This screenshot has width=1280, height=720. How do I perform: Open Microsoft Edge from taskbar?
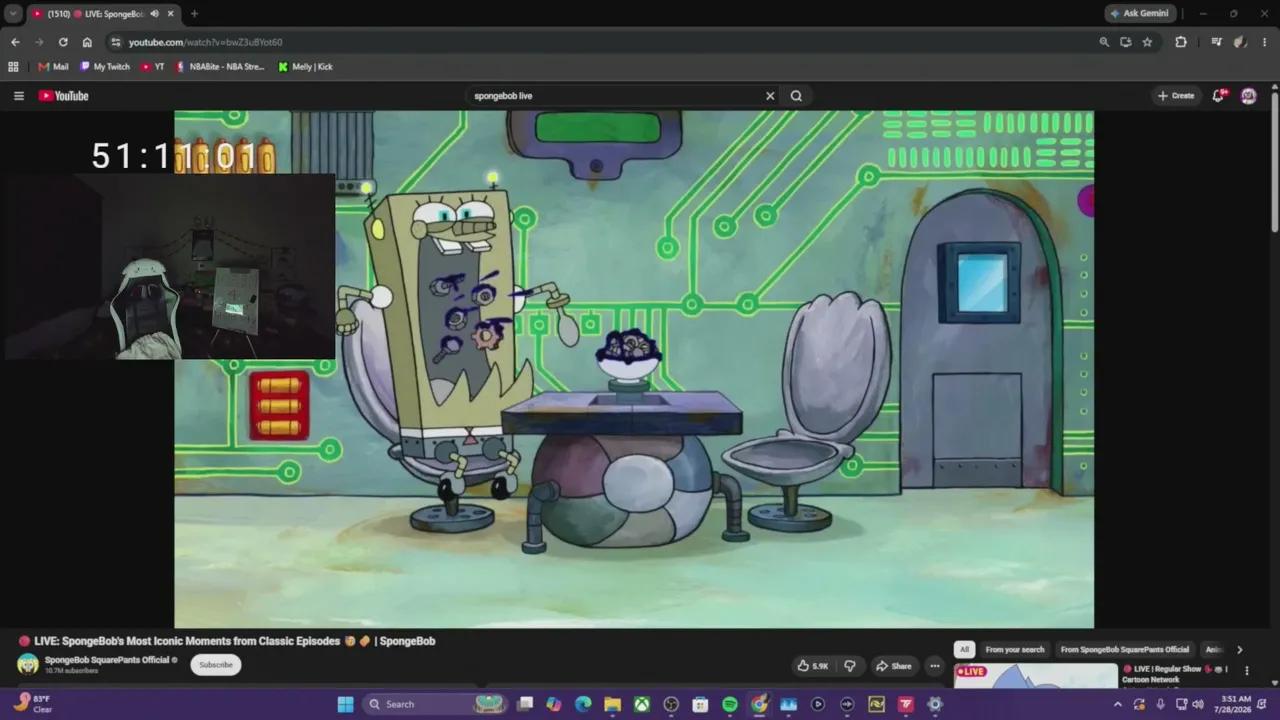click(583, 704)
